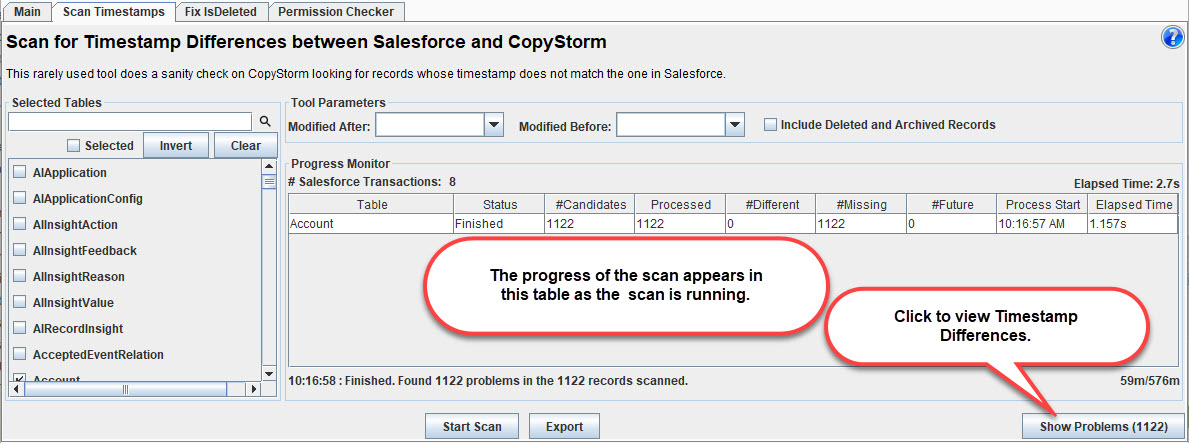Check the AIApplication table checkbox
The image size is (1189, 443).
(21, 172)
